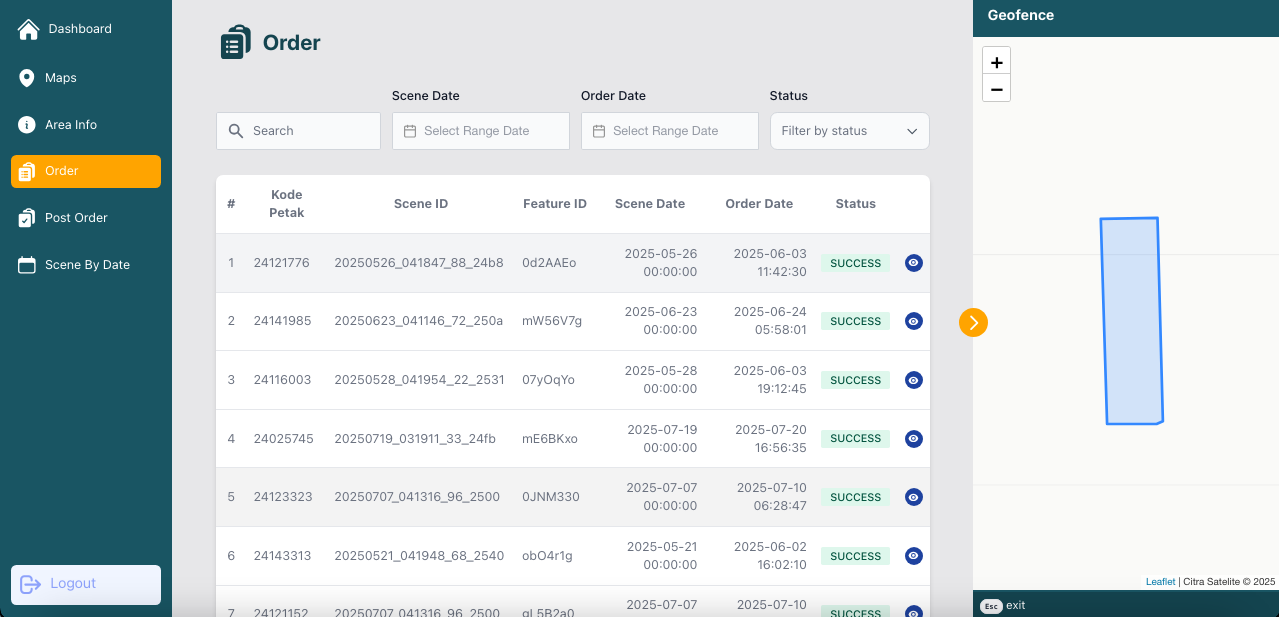
Task: Collapse Geofence panel with orange arrow
Action: point(973,322)
